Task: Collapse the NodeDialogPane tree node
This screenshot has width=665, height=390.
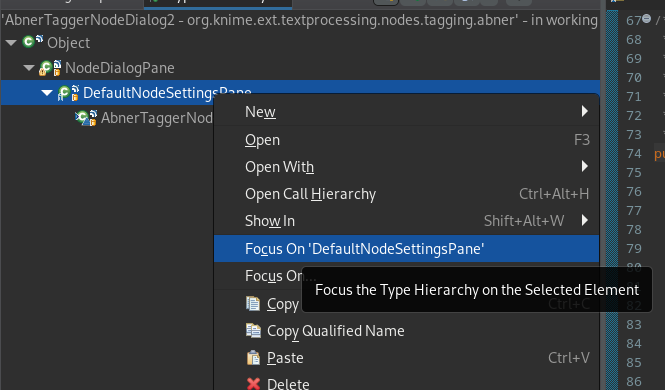Action: click(29, 67)
